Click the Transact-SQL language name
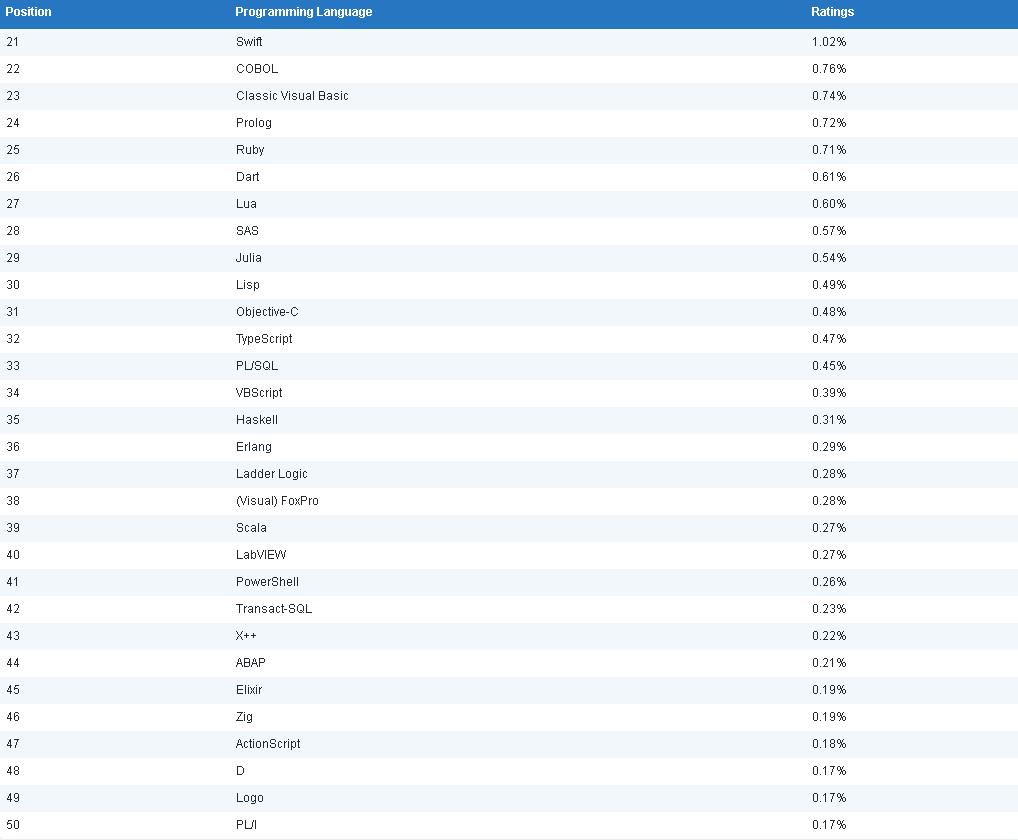The image size is (1018, 840). pos(274,609)
